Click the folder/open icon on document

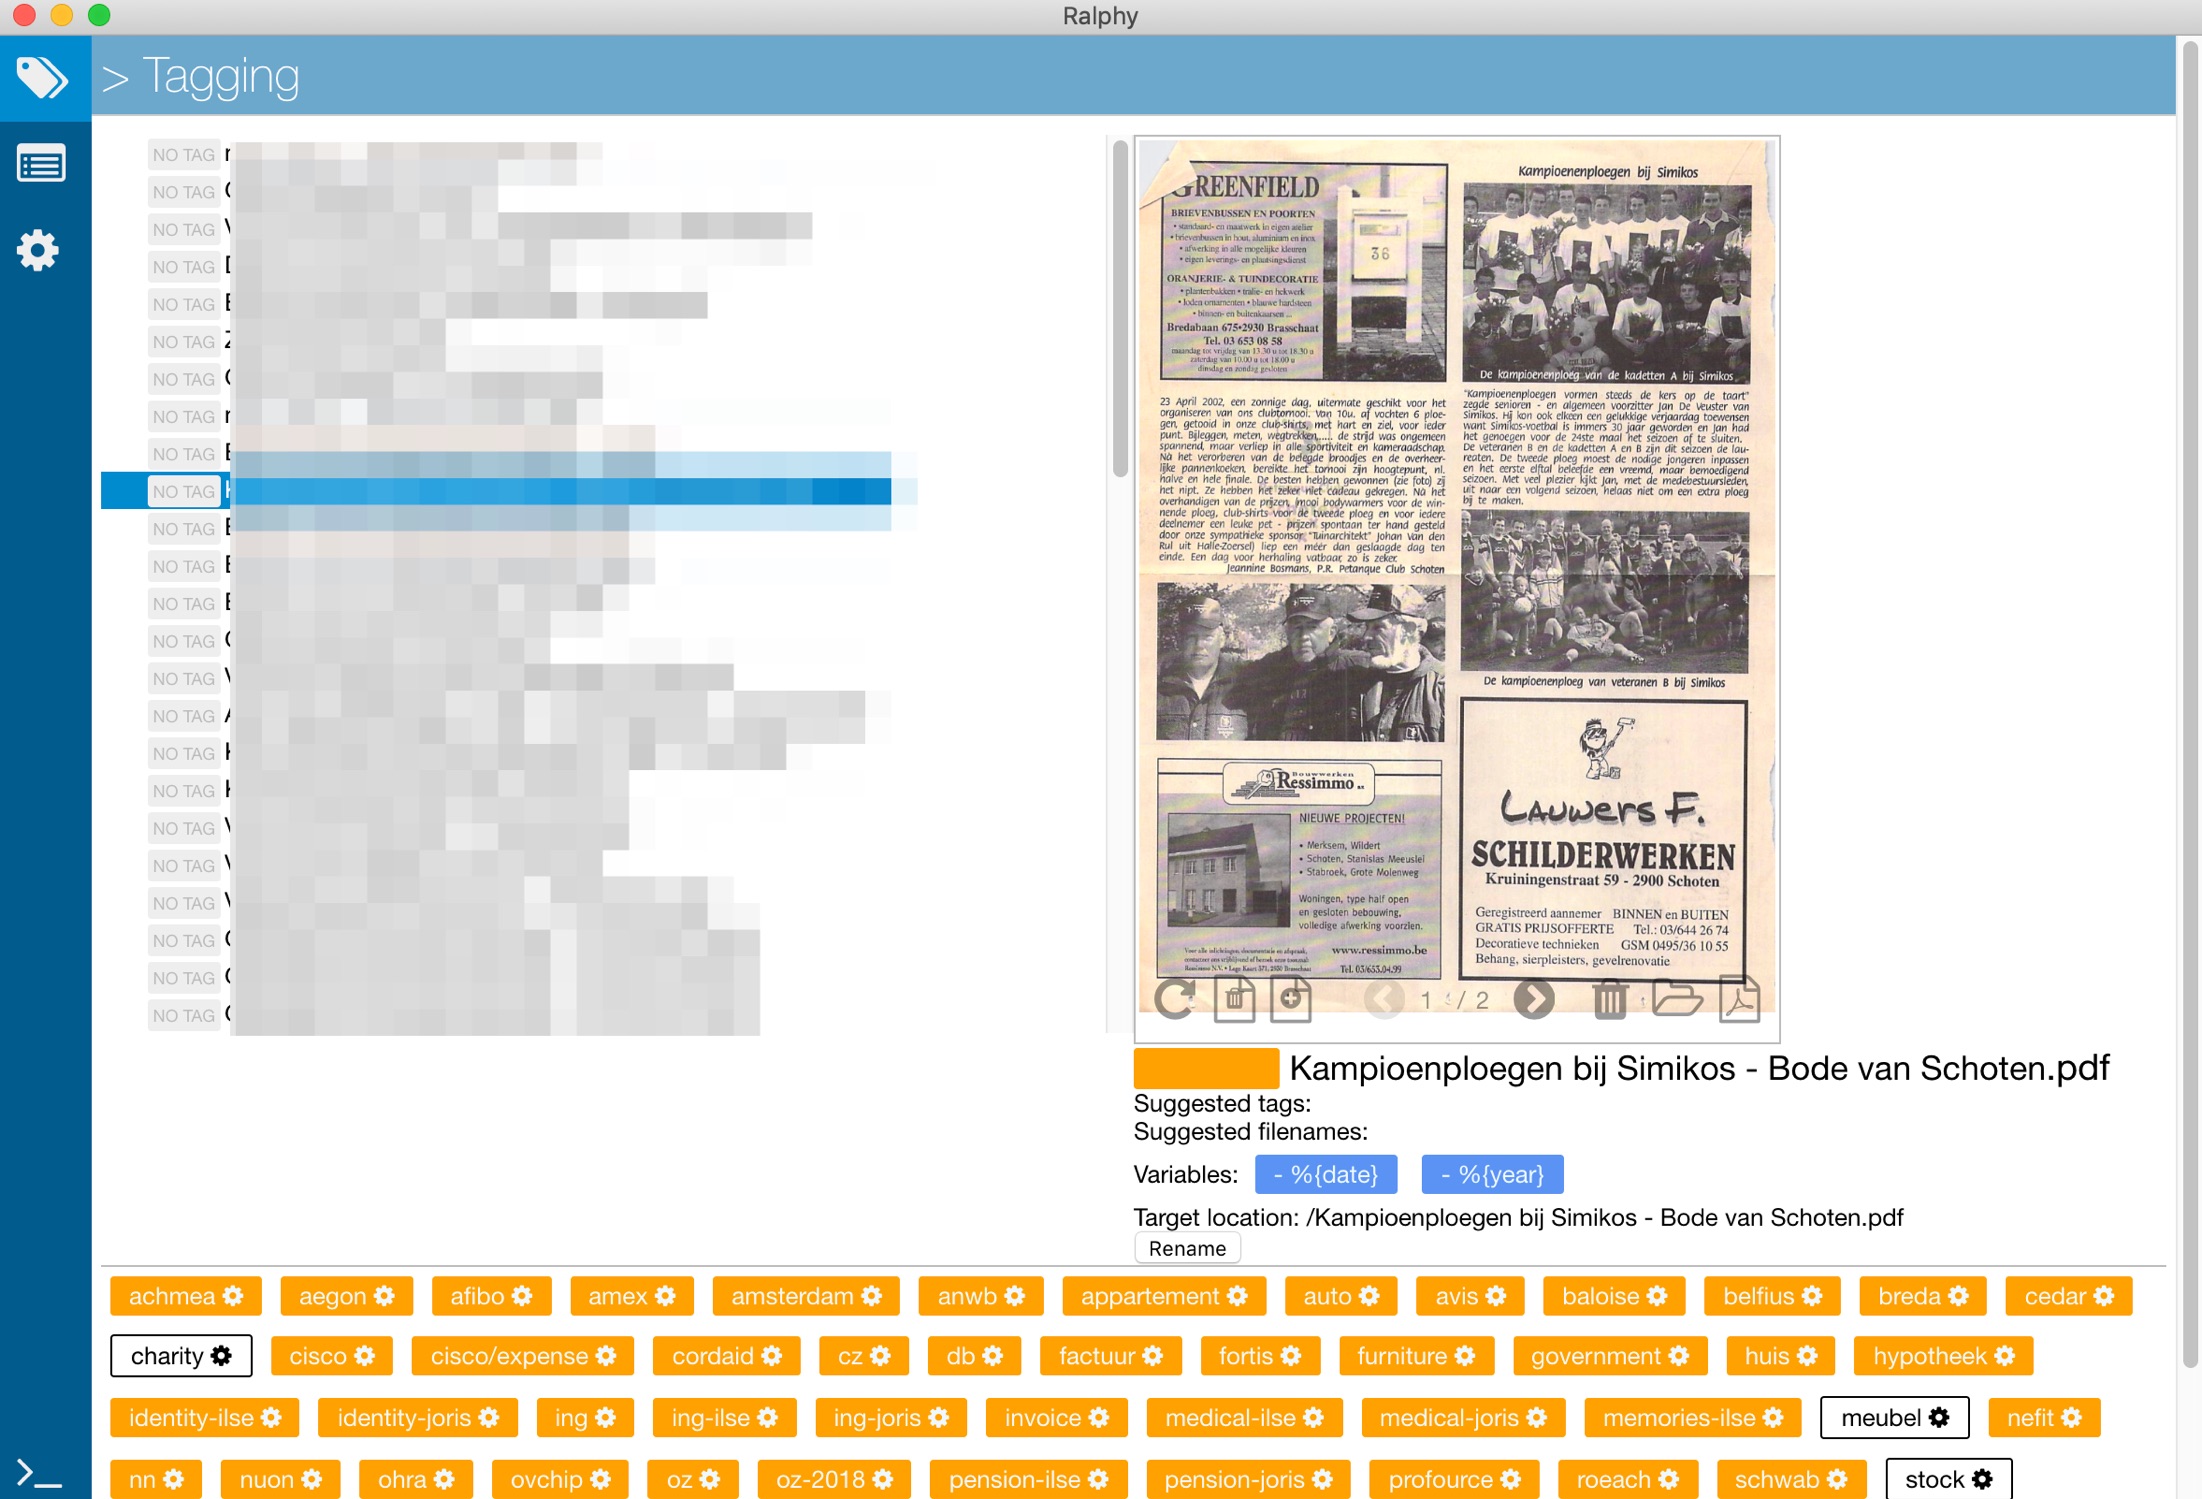[1673, 1000]
